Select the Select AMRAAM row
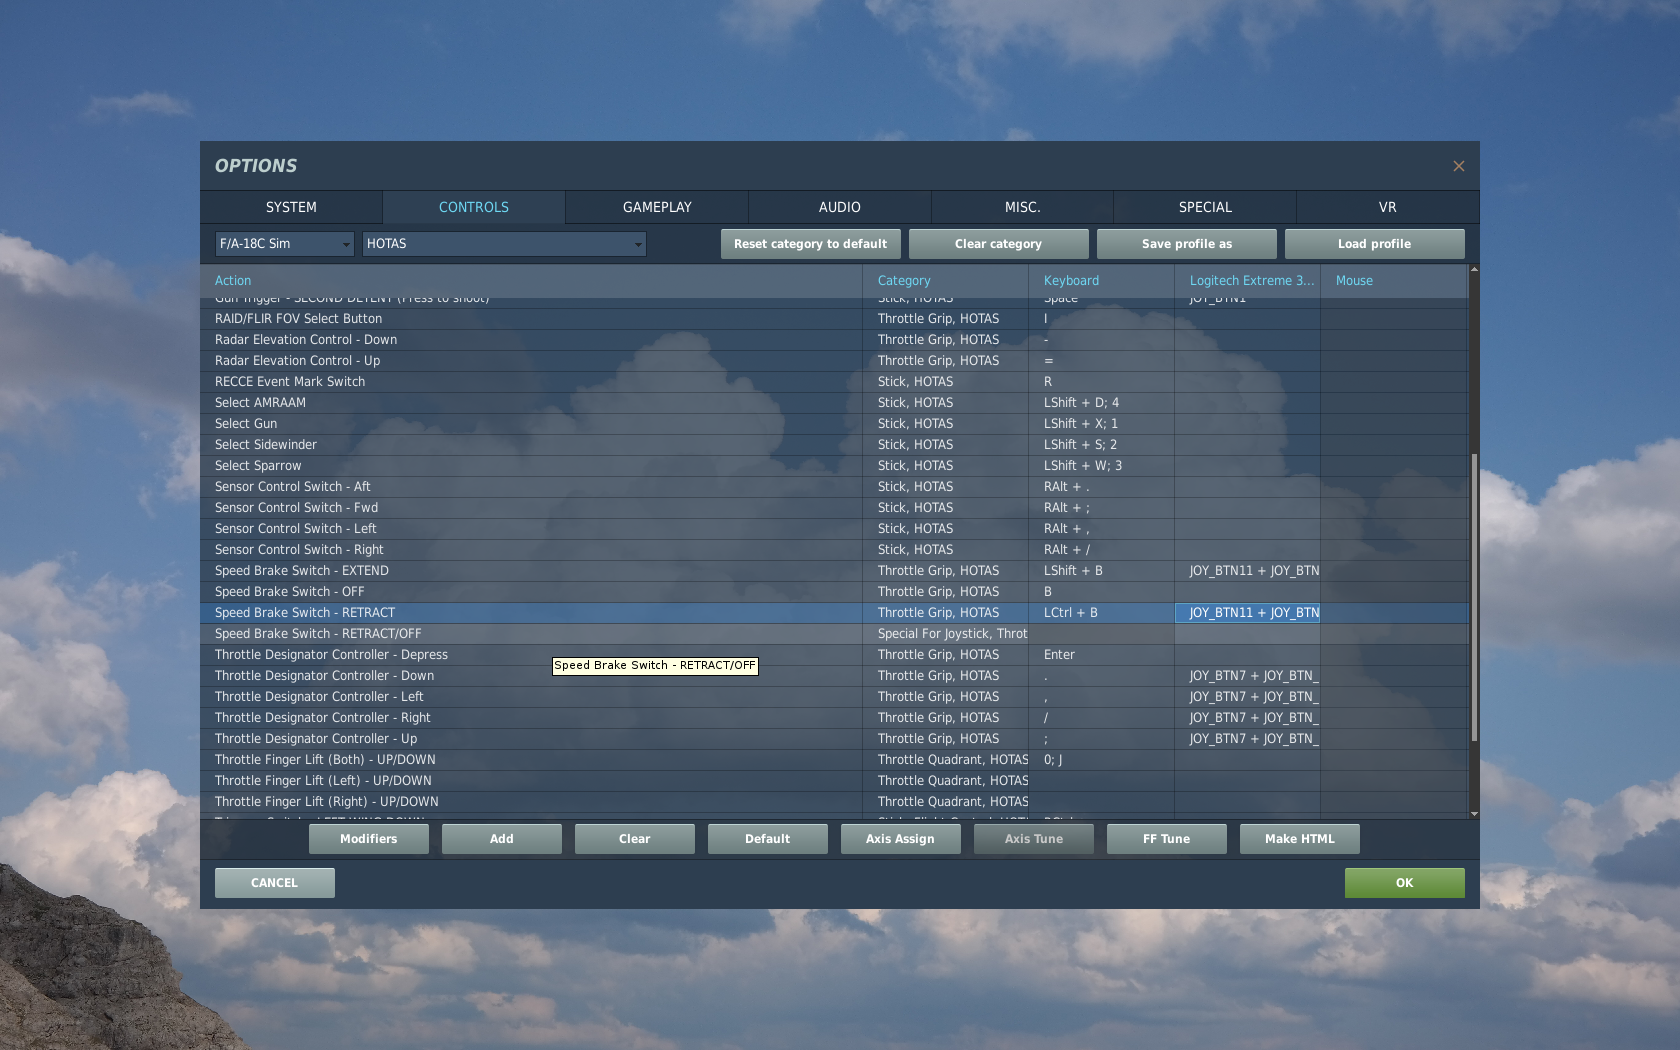This screenshot has width=1680, height=1050. coord(834,403)
